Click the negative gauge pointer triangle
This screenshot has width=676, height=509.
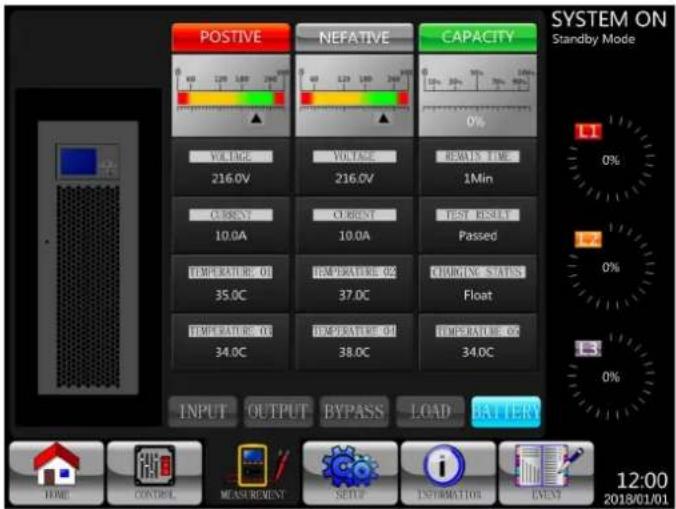pyautogui.click(x=383, y=118)
